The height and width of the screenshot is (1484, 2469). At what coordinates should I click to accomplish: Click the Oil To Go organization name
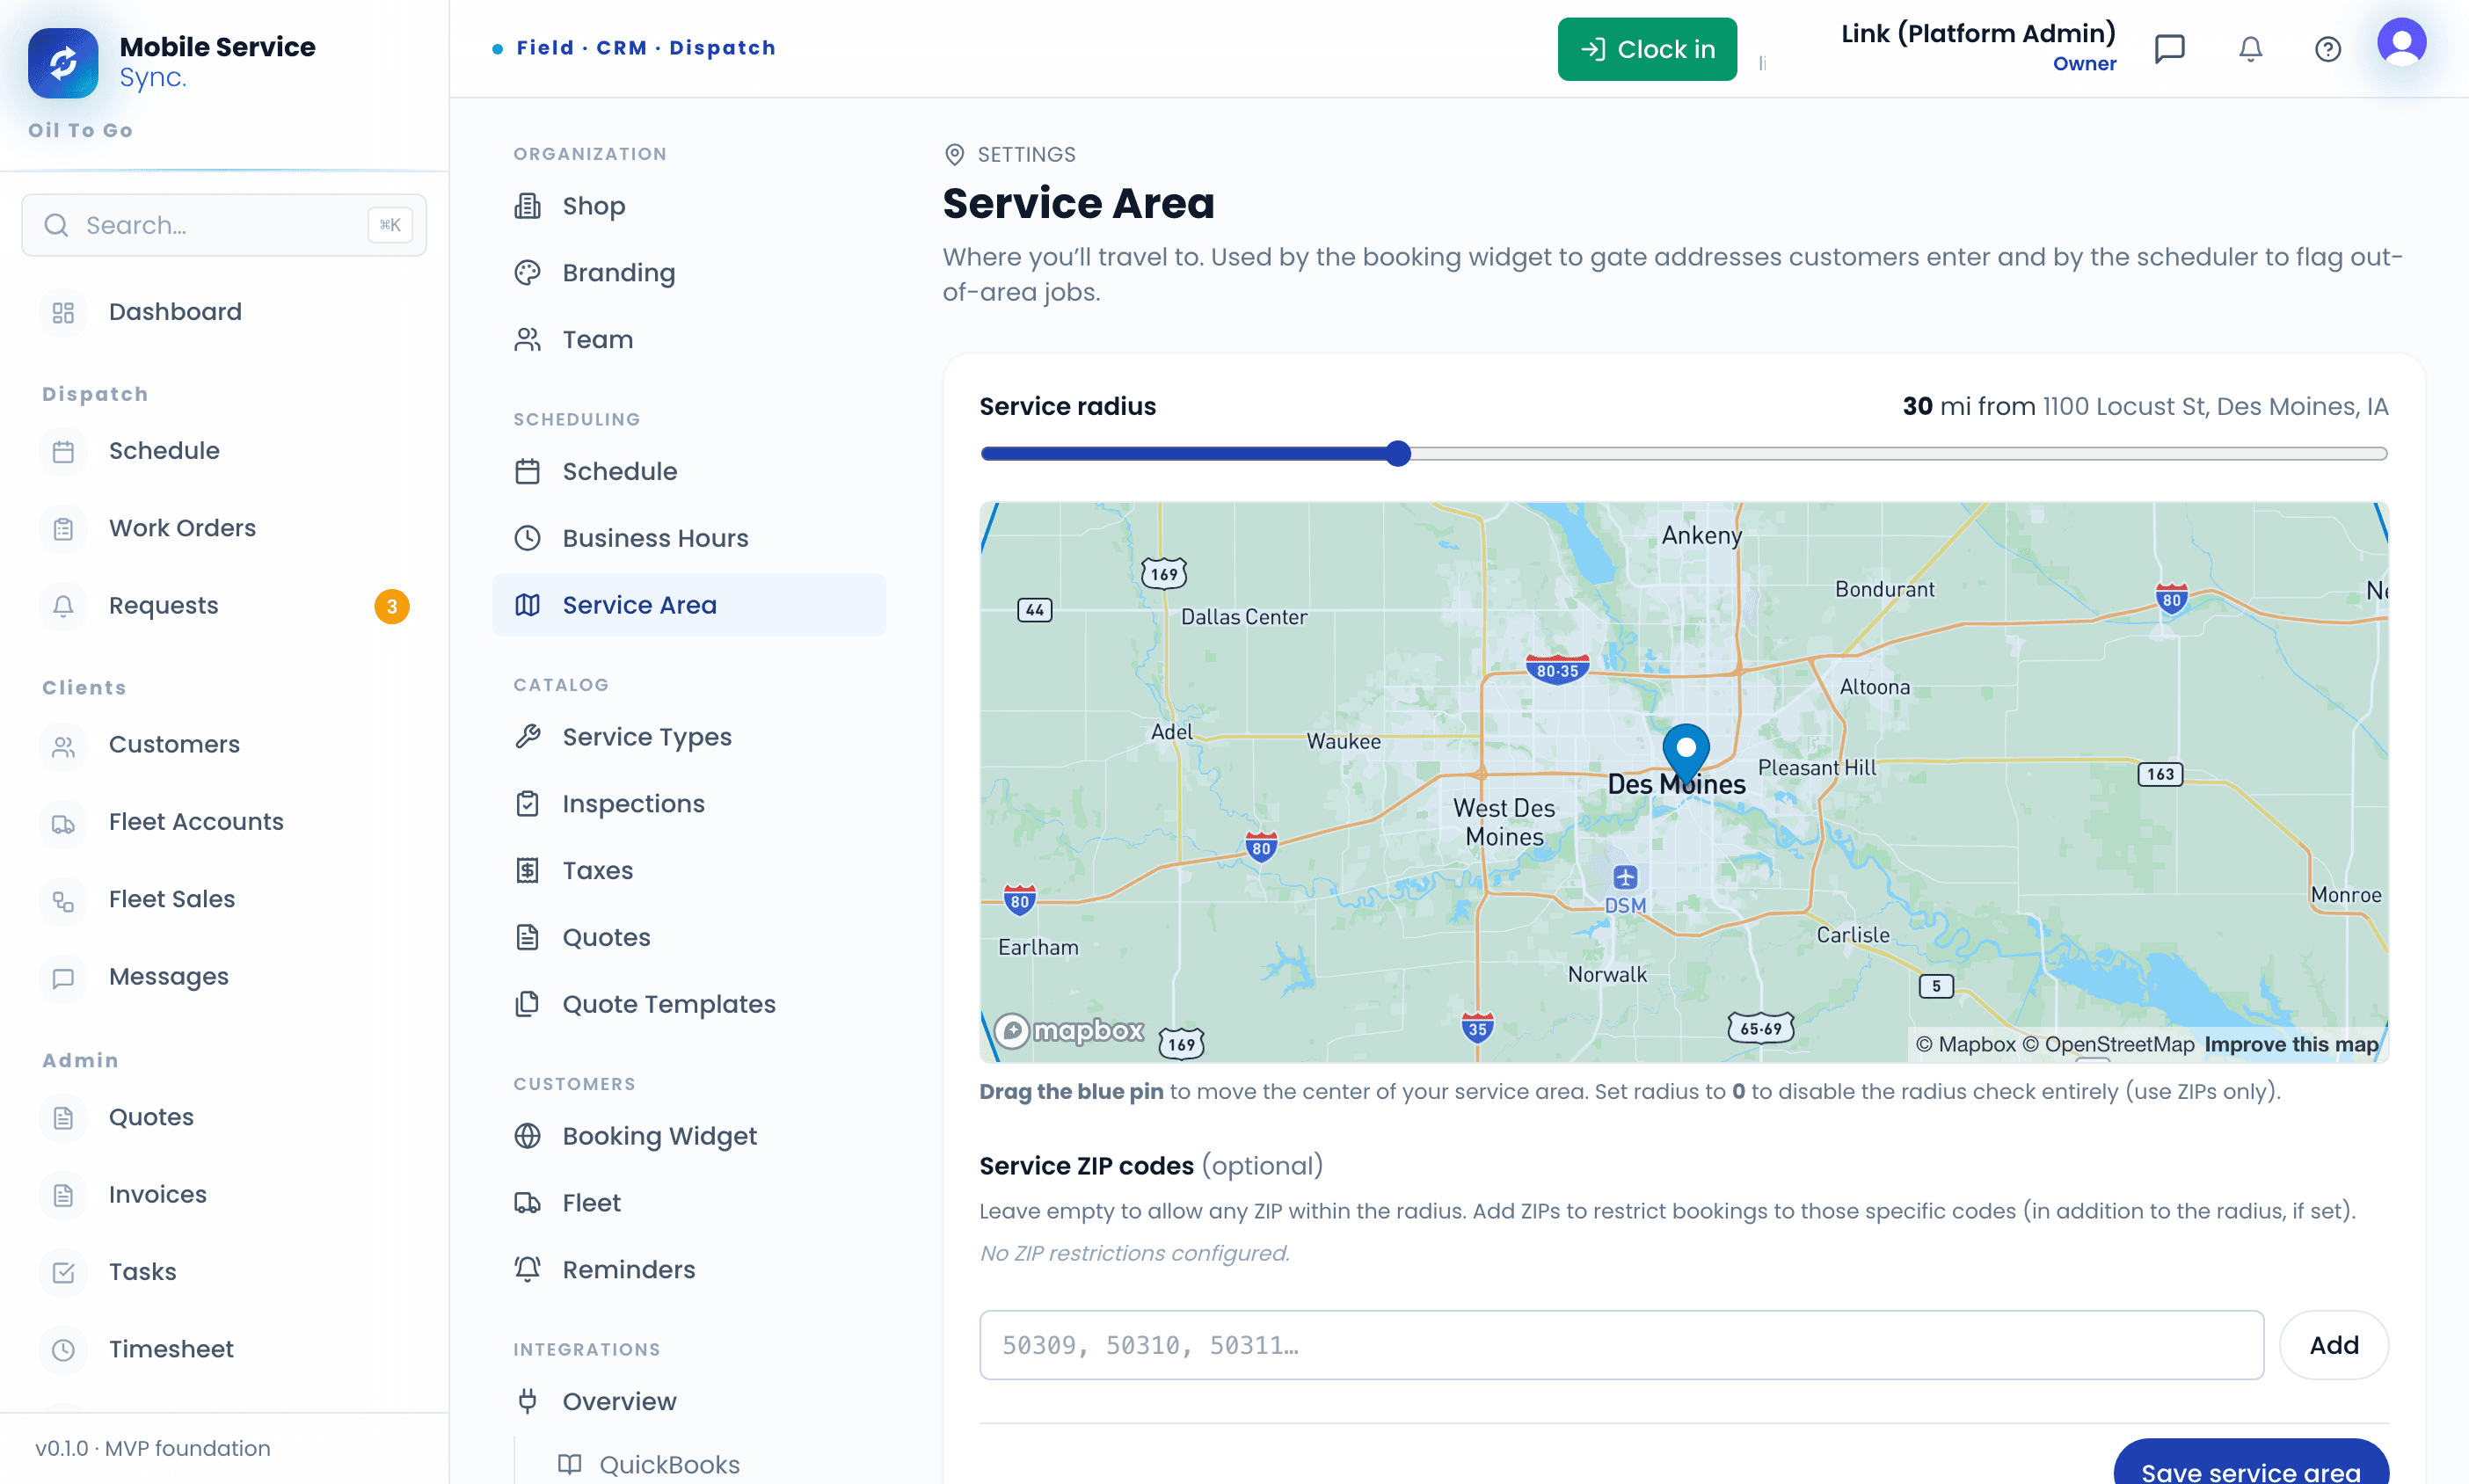tap(80, 130)
